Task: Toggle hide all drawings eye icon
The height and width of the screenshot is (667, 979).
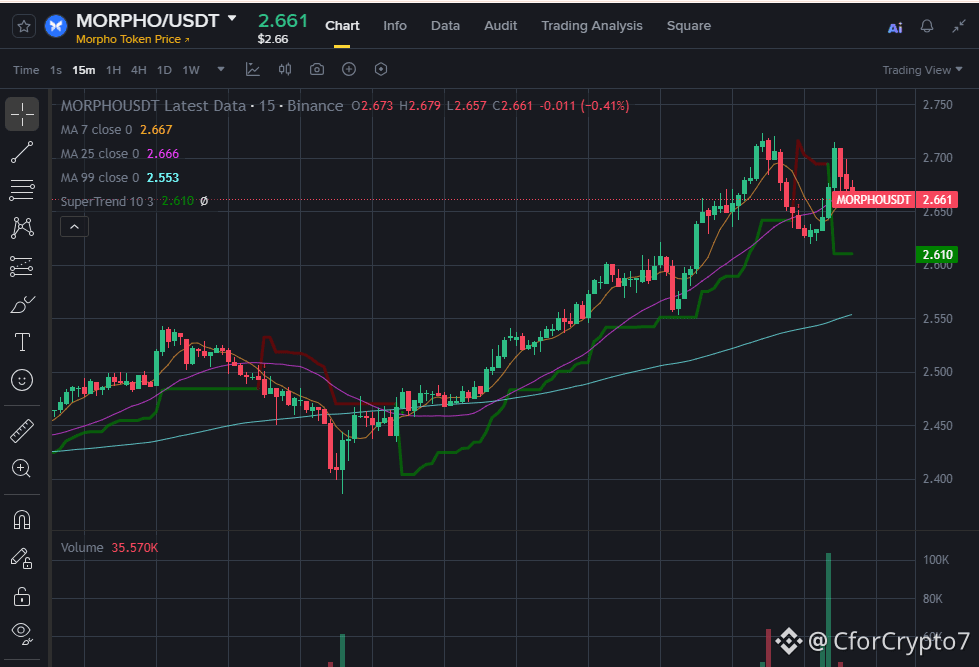Action: pos(22,633)
